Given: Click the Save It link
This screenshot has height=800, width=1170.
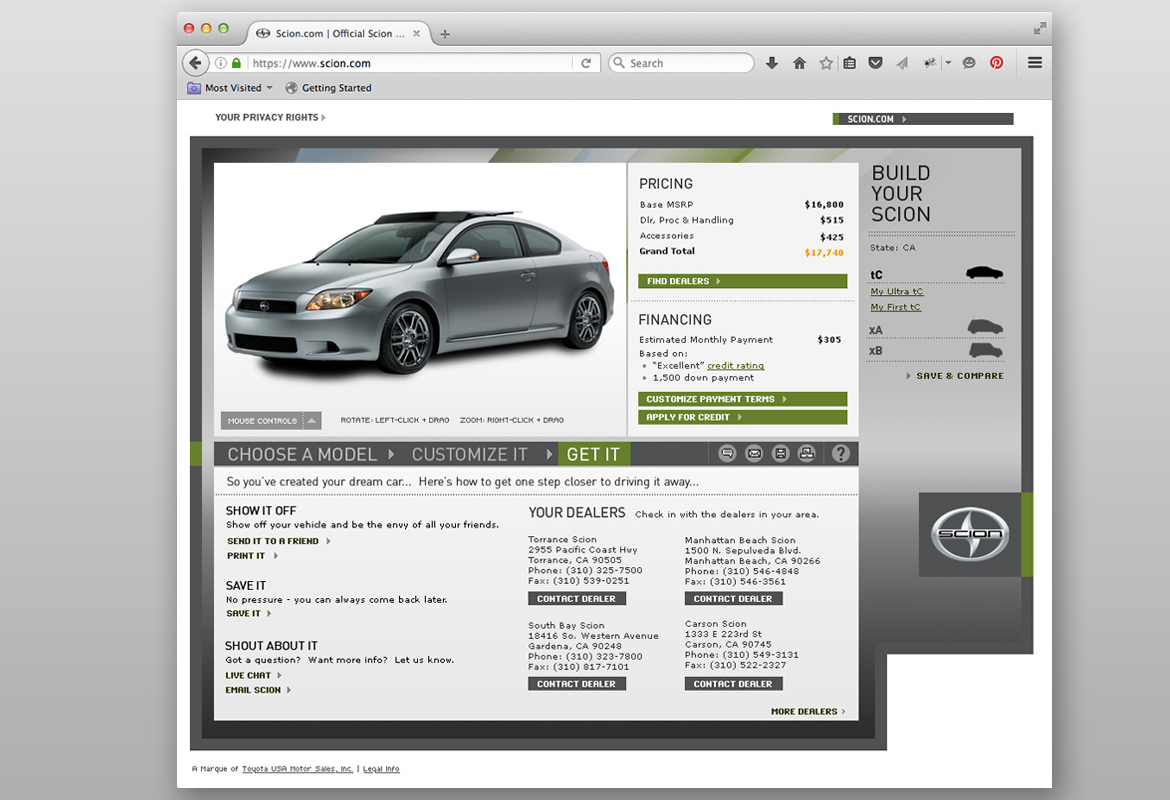Looking at the screenshot, I should tap(249, 613).
